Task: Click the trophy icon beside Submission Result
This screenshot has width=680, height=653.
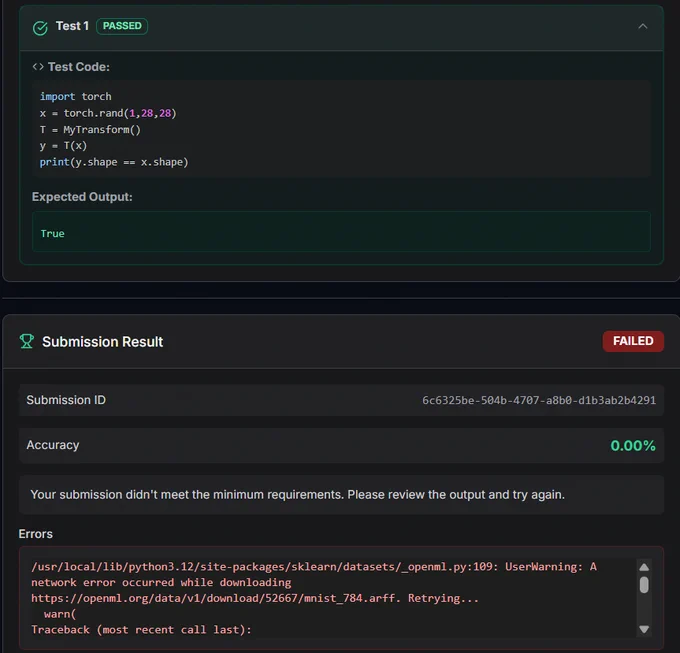Action: [x=26, y=341]
